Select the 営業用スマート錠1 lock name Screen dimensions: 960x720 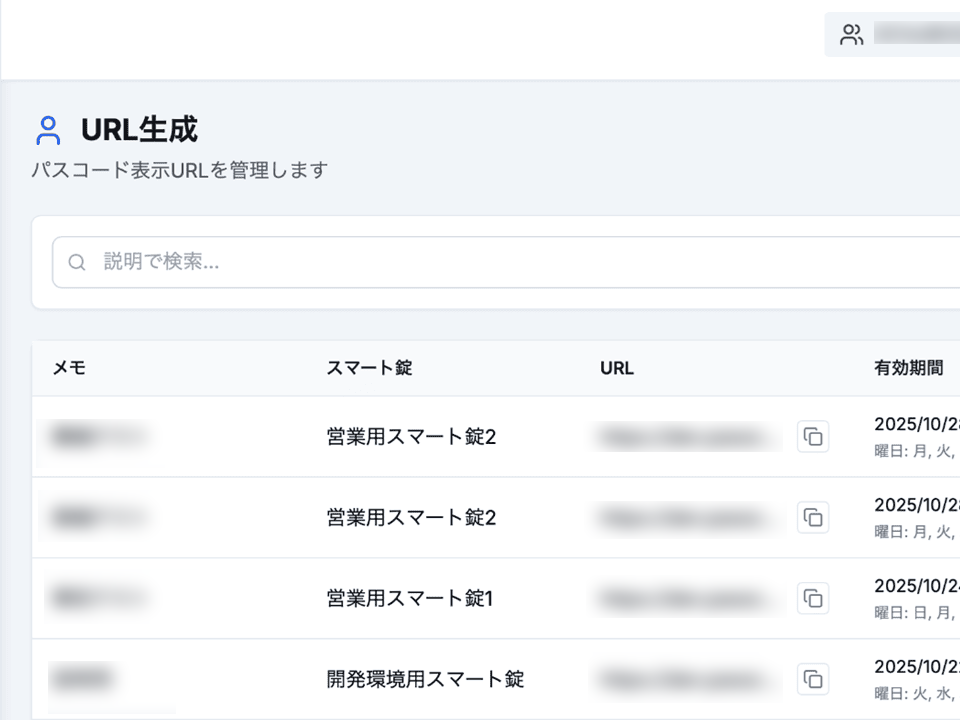(x=410, y=598)
